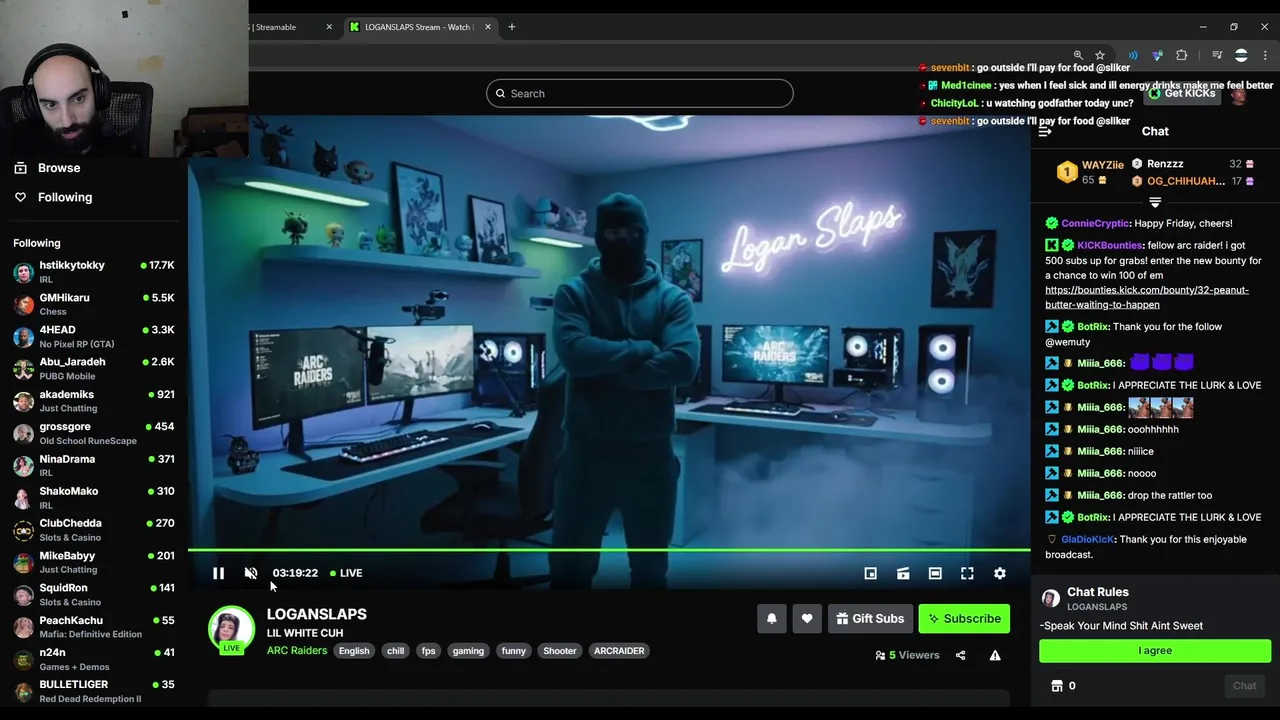
Task: Open Chrome zoom magnifier icon in address bar
Action: 1078,55
